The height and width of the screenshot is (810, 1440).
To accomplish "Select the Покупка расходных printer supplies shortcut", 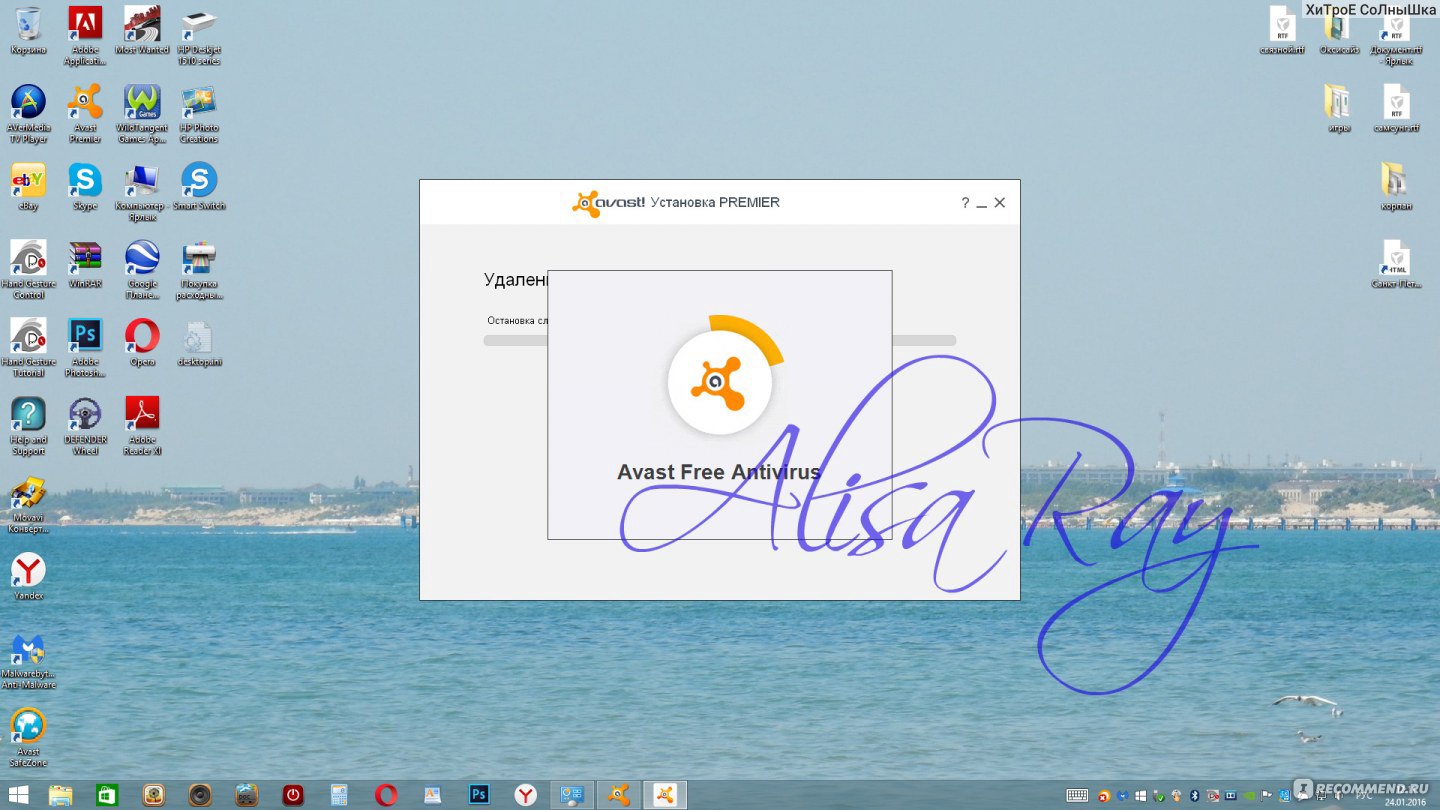I will pyautogui.click(x=199, y=270).
